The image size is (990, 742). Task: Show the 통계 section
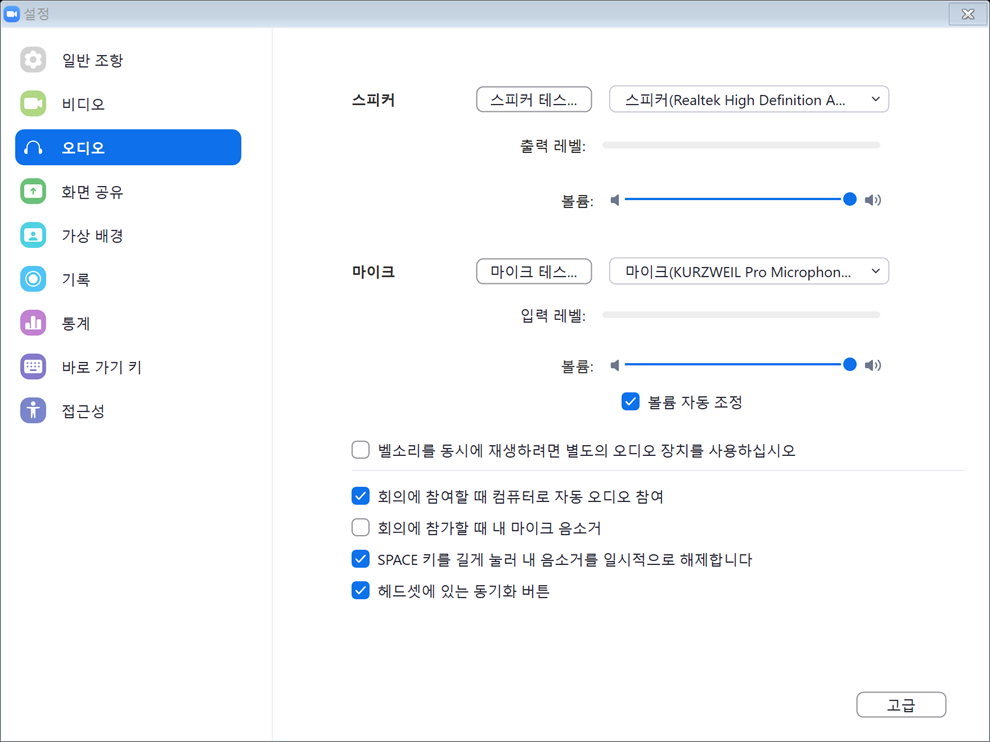[x=128, y=323]
